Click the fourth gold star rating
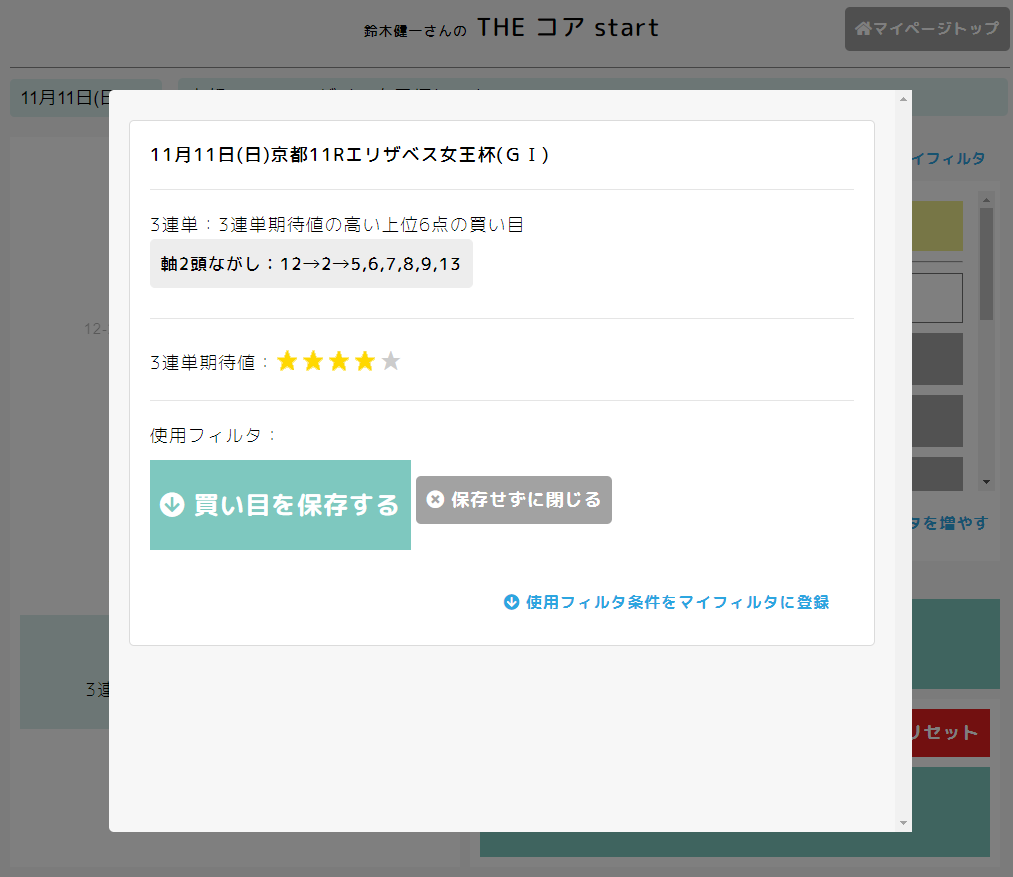1013x877 pixels. coord(365,361)
